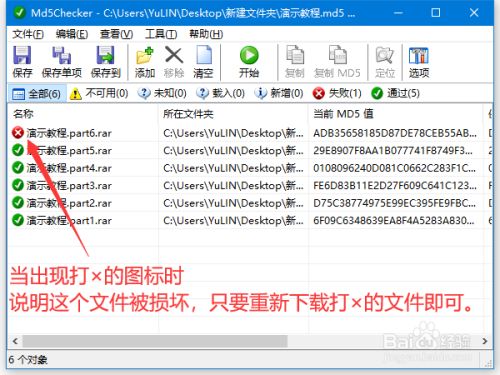Select the file 演示教程.part3.rar

[69, 185]
